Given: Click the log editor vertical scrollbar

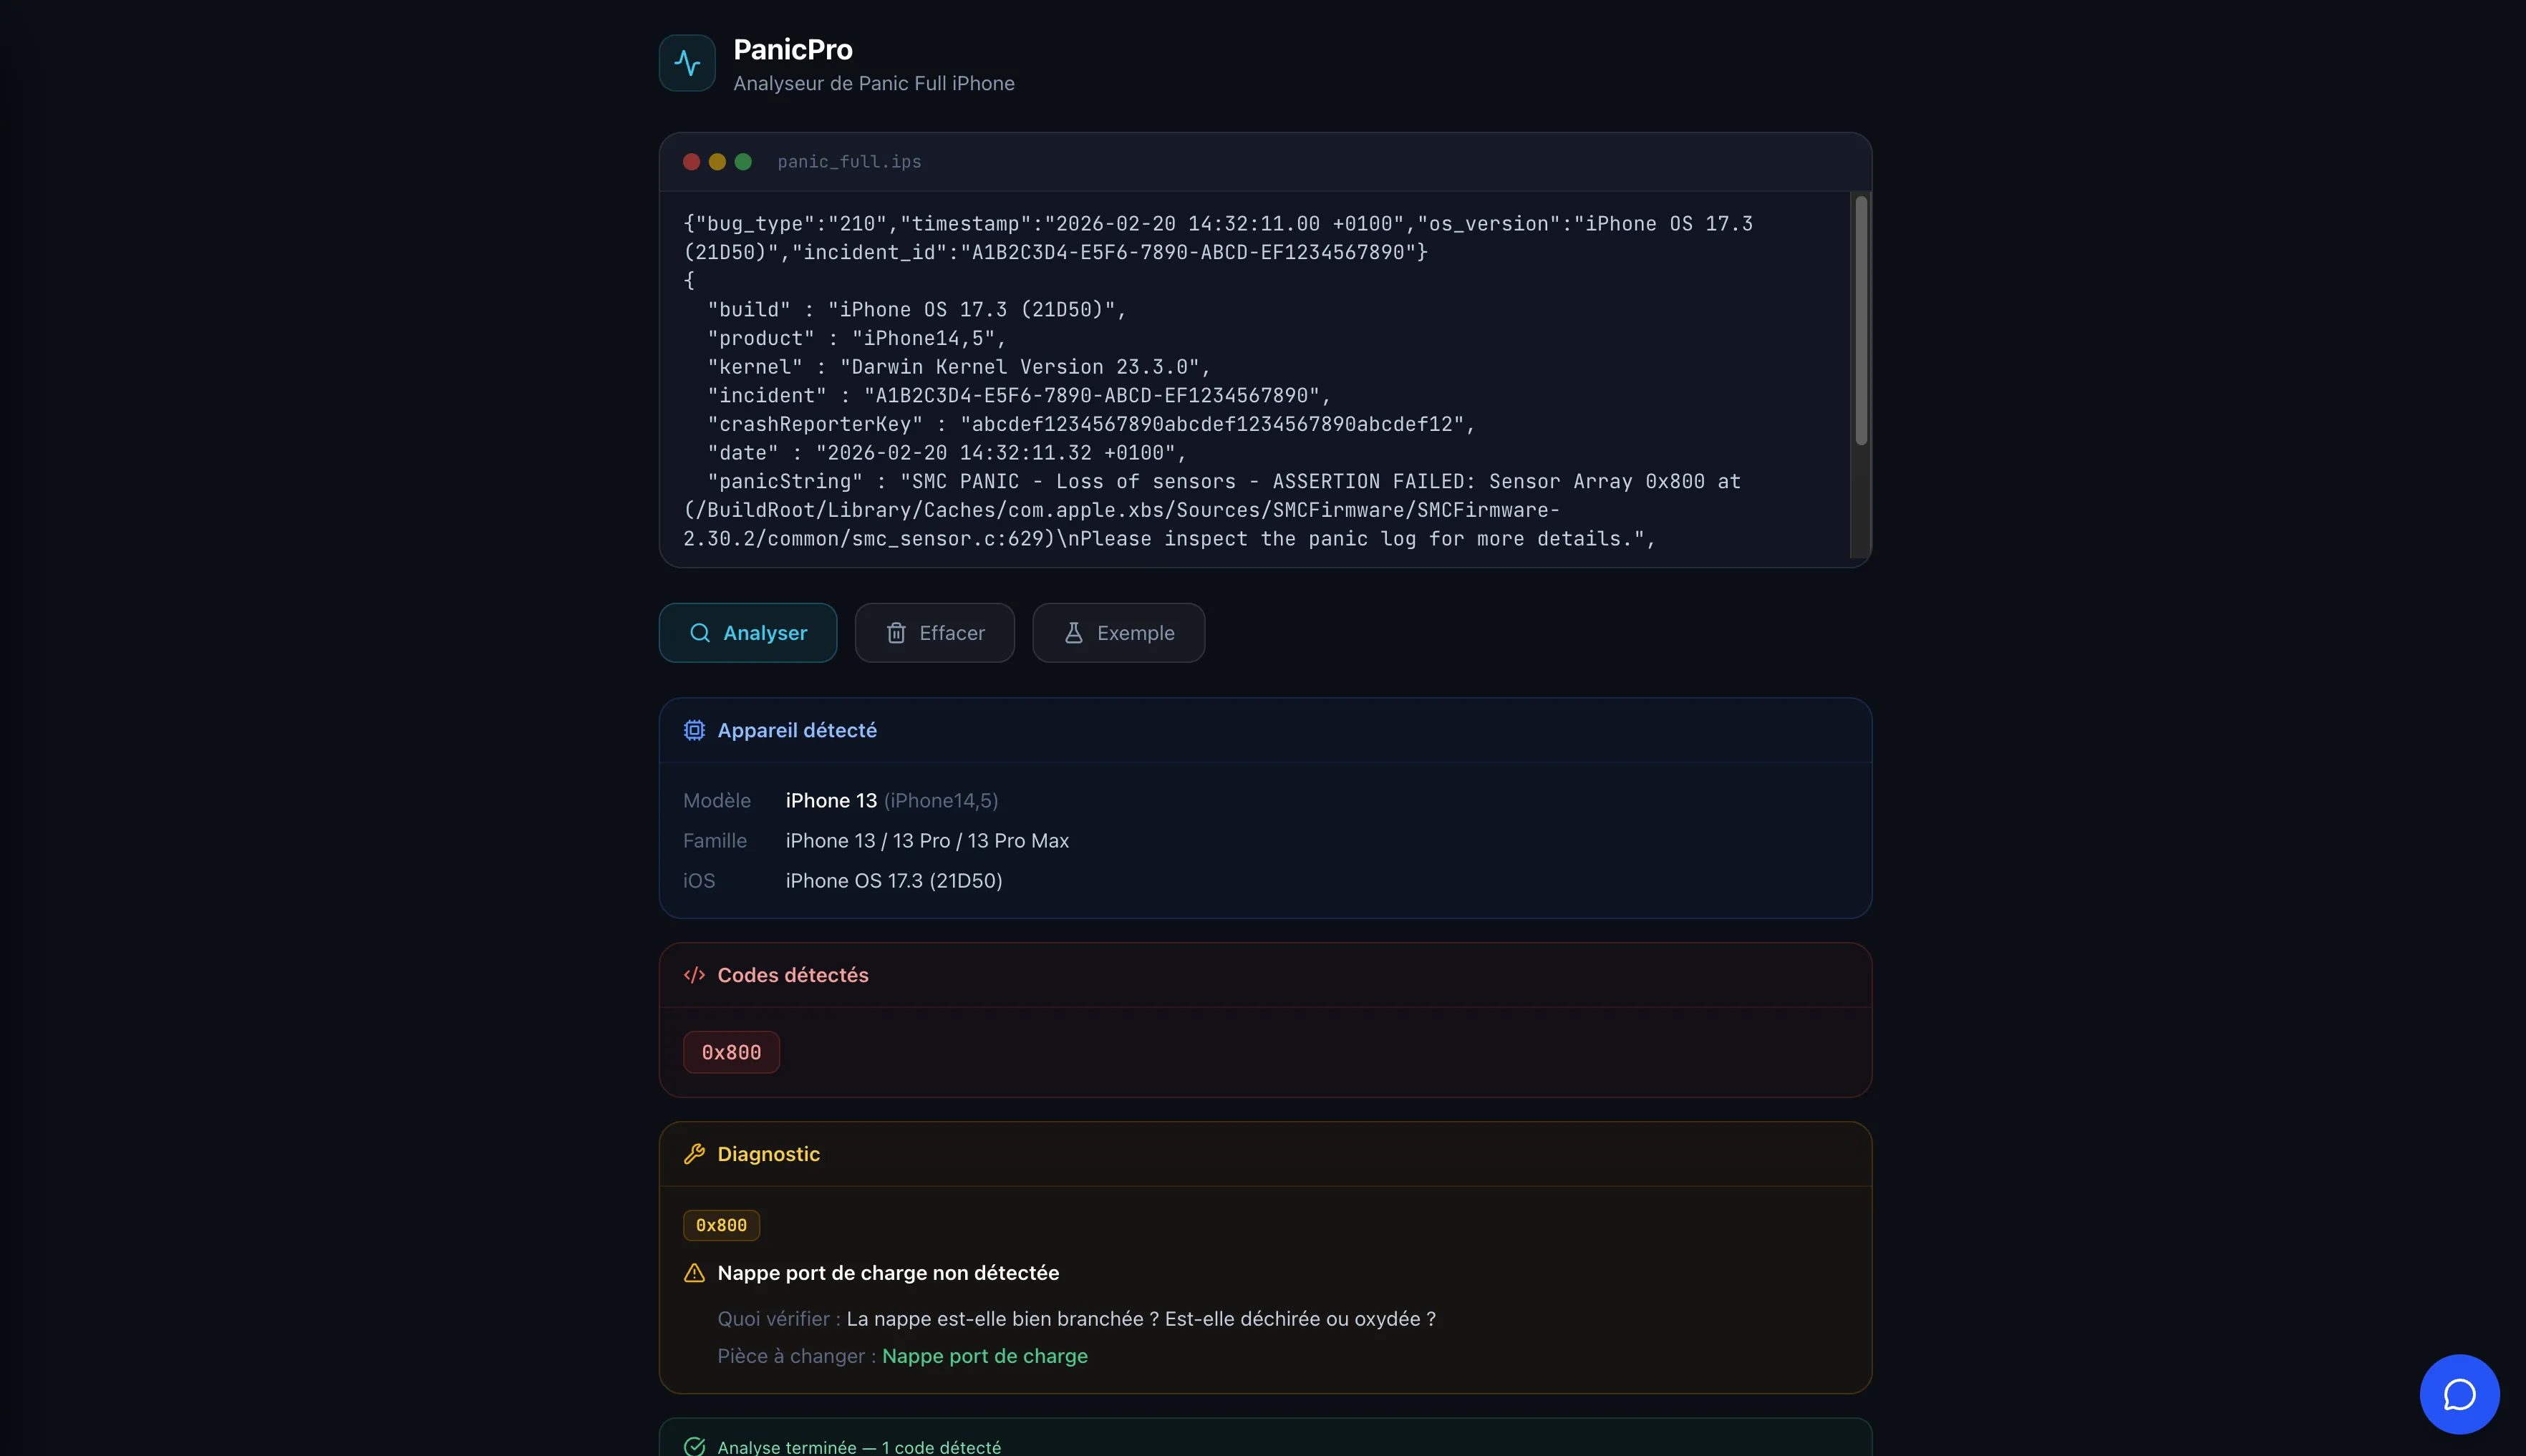Looking at the screenshot, I should pyautogui.click(x=1861, y=320).
